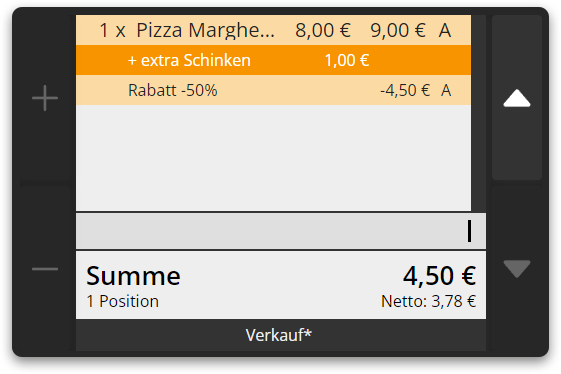Click the 1 x quantity on pizza row
This screenshot has height=374, width=561.
(112, 30)
